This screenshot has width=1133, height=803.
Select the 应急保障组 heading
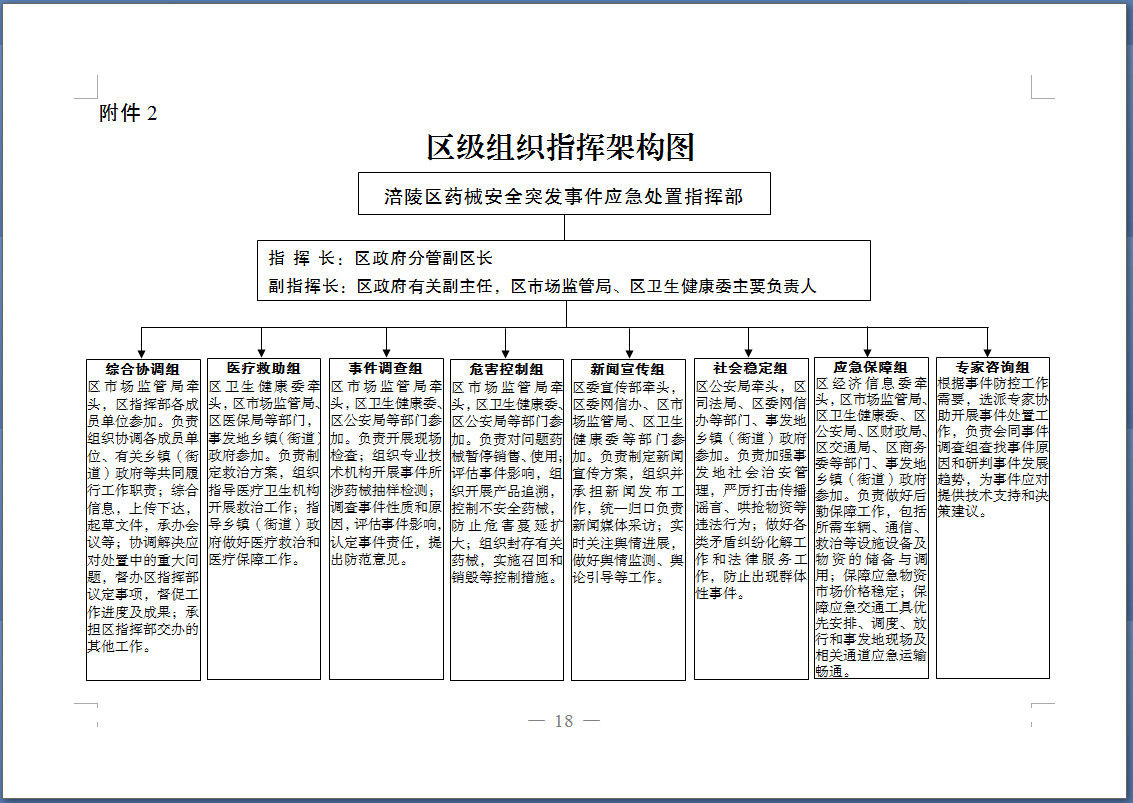coord(870,368)
